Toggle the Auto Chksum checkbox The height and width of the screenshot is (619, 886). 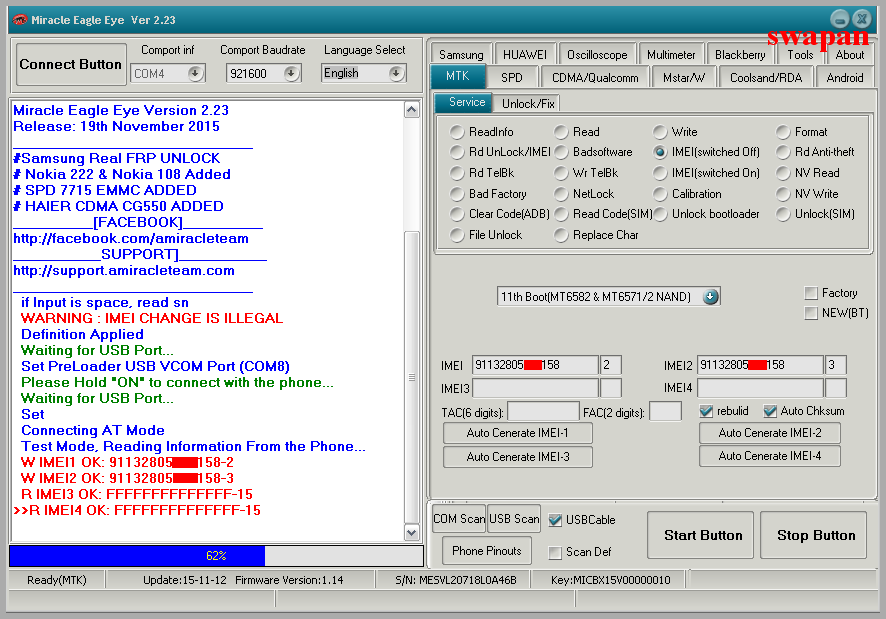[770, 411]
